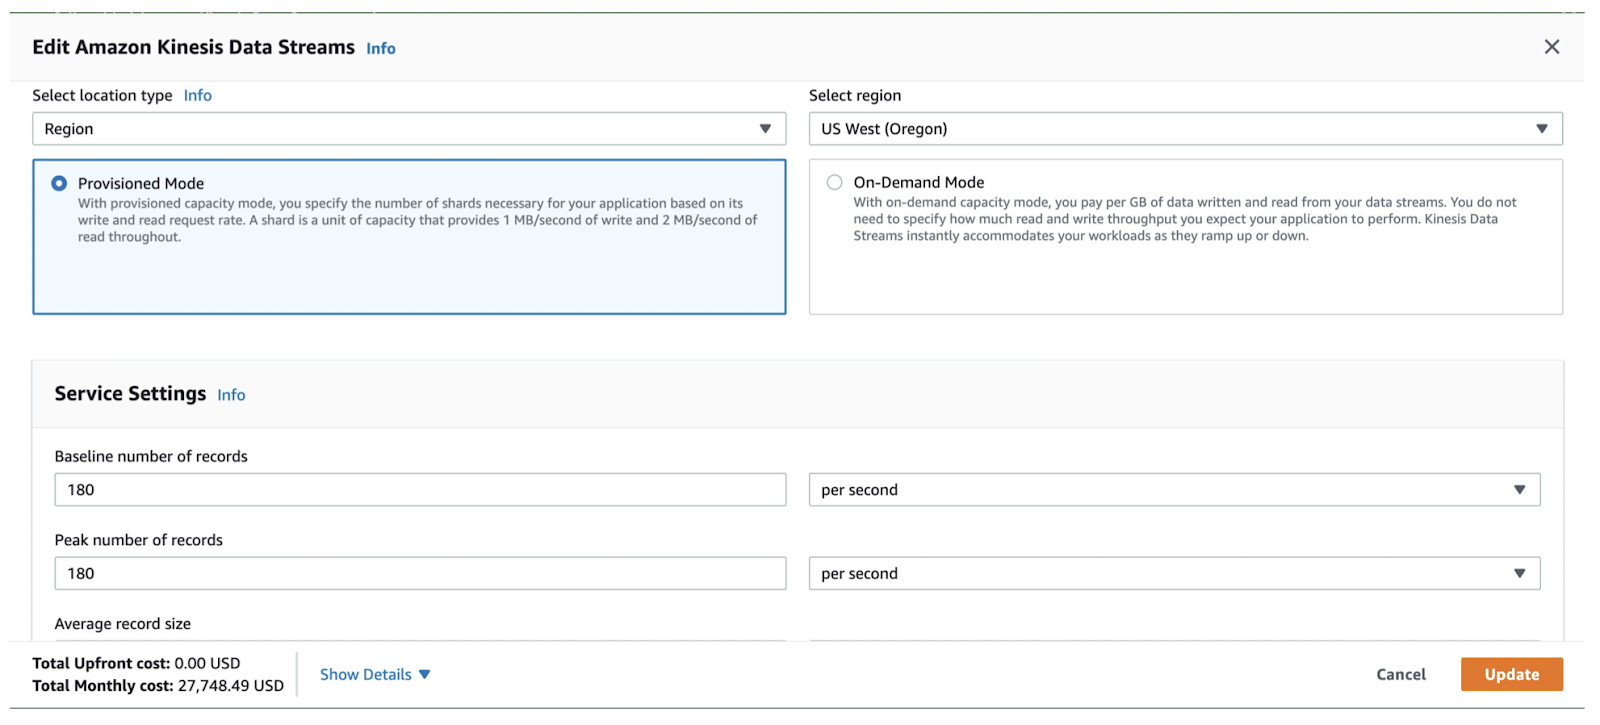Click the region dropdown arrow icon

(1541, 129)
